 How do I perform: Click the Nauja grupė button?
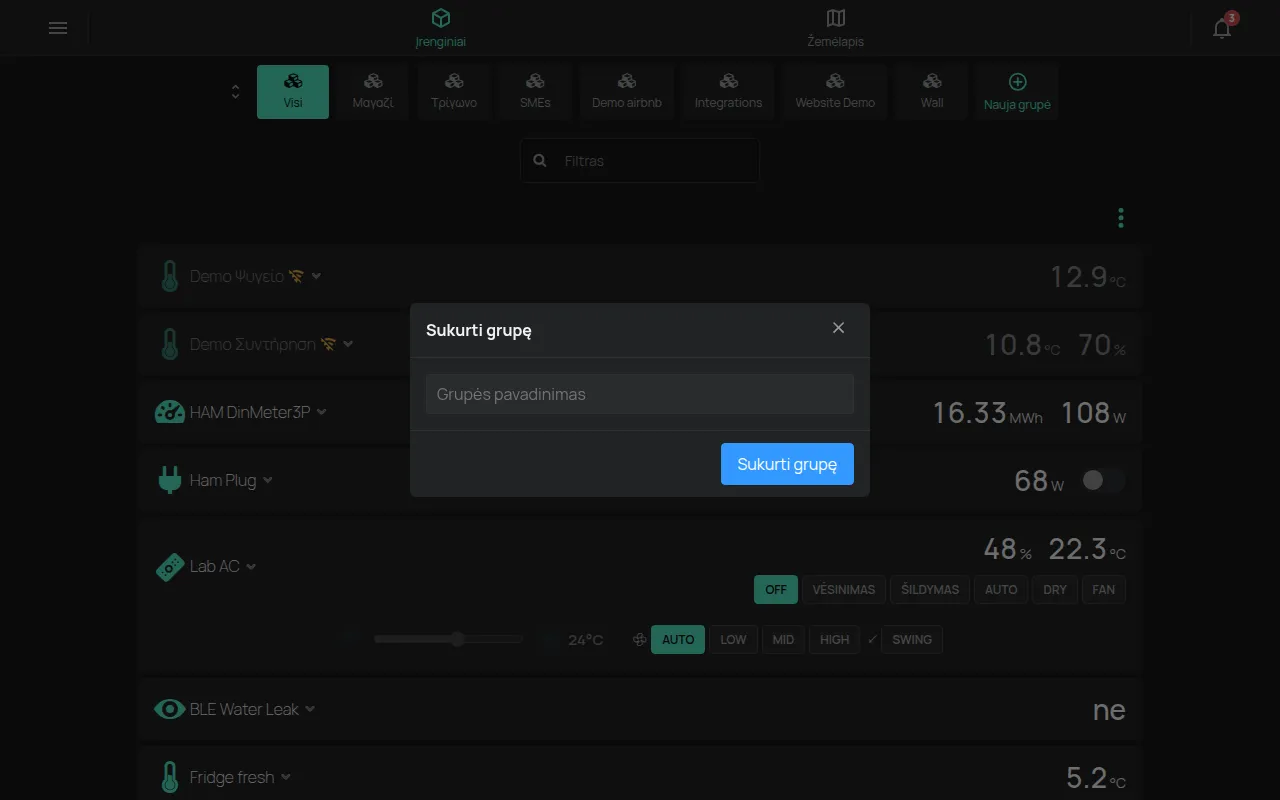tap(1017, 92)
